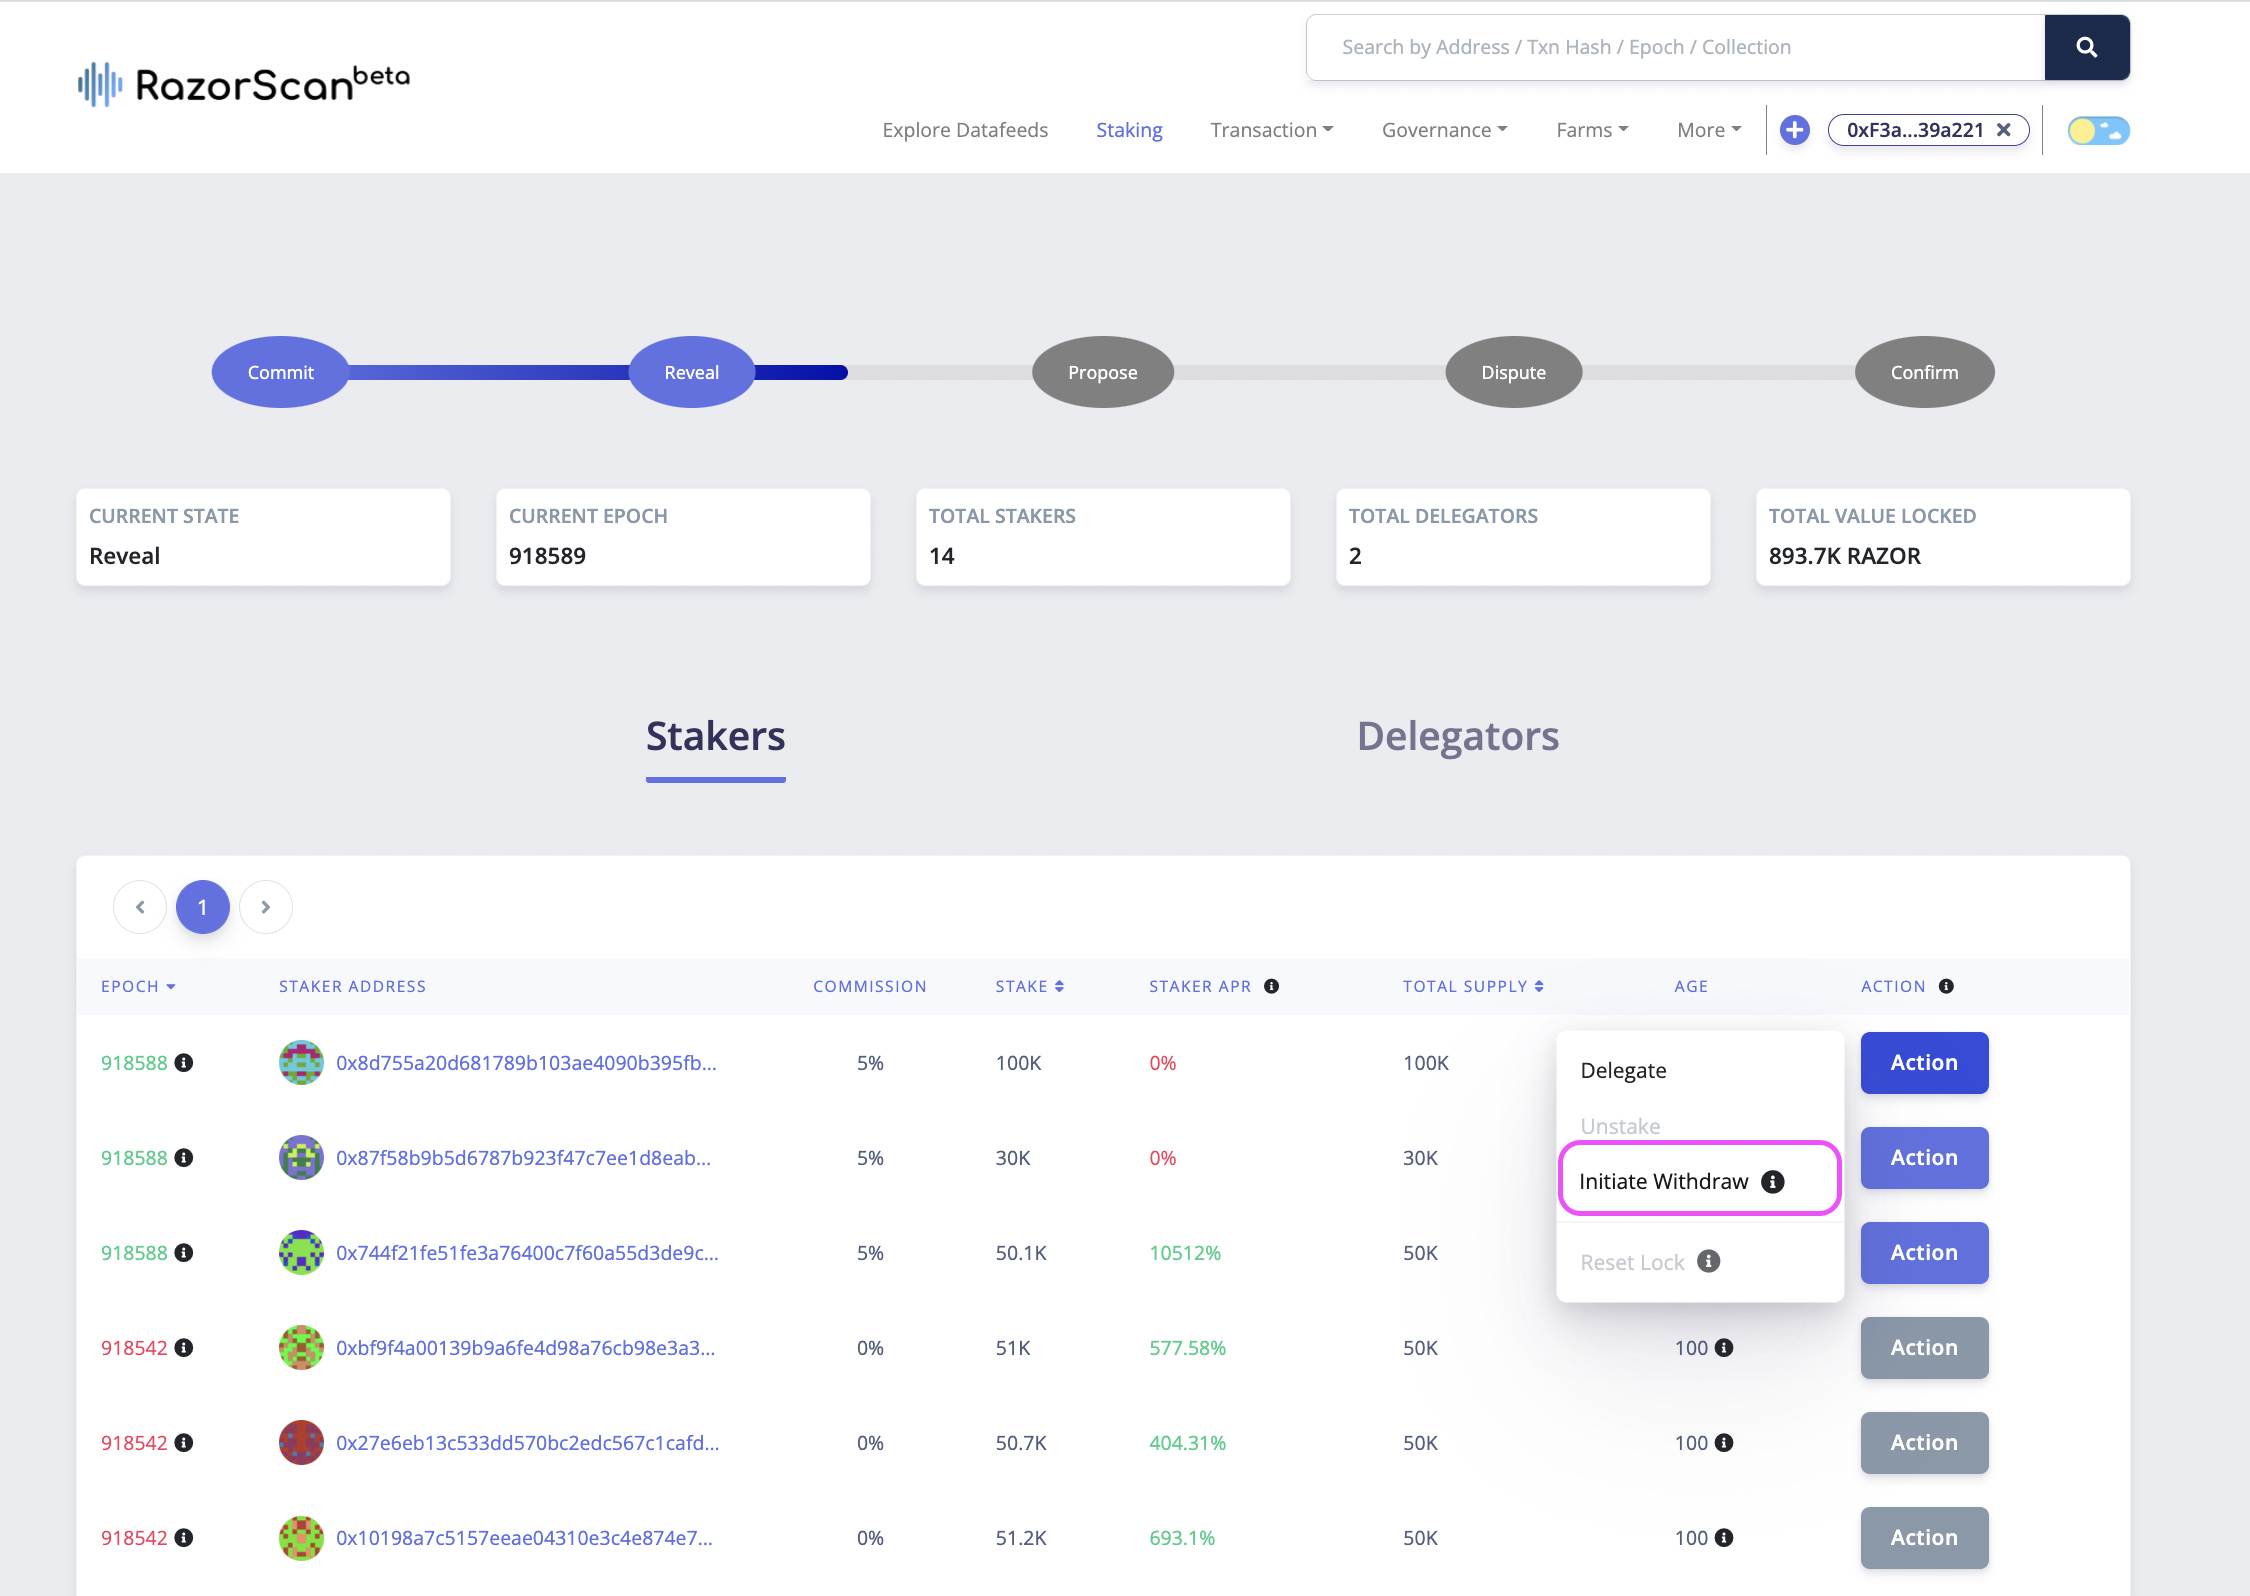
Task: Expand the More navigation dropdown
Action: pyautogui.click(x=1708, y=130)
